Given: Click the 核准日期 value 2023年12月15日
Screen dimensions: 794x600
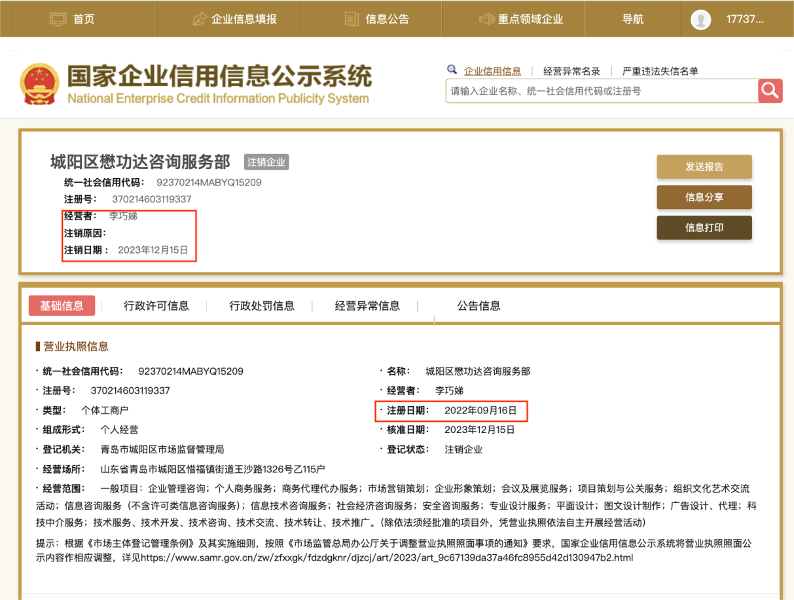Looking at the screenshot, I should pos(480,430).
